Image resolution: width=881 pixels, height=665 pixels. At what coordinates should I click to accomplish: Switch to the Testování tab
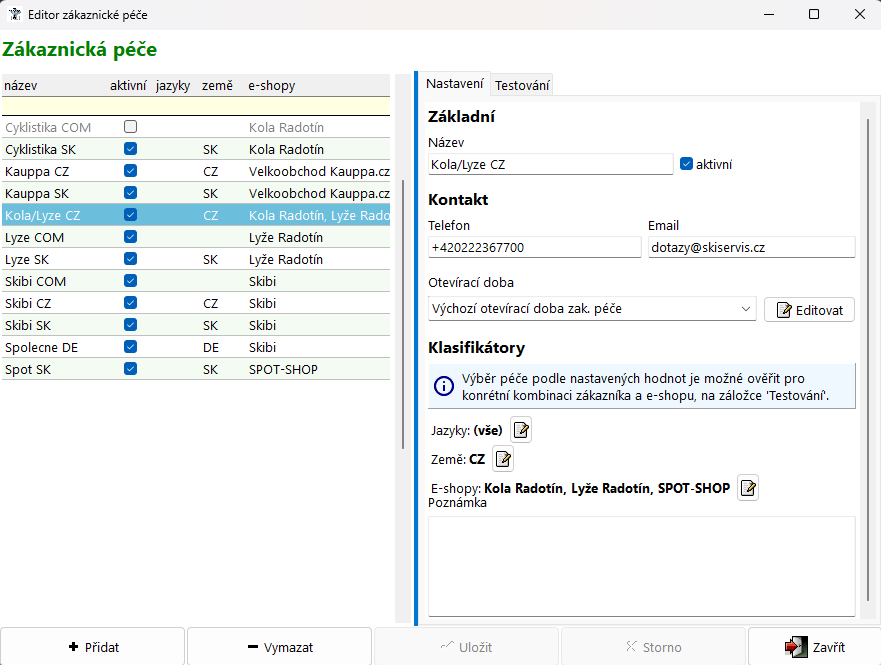tap(522, 85)
